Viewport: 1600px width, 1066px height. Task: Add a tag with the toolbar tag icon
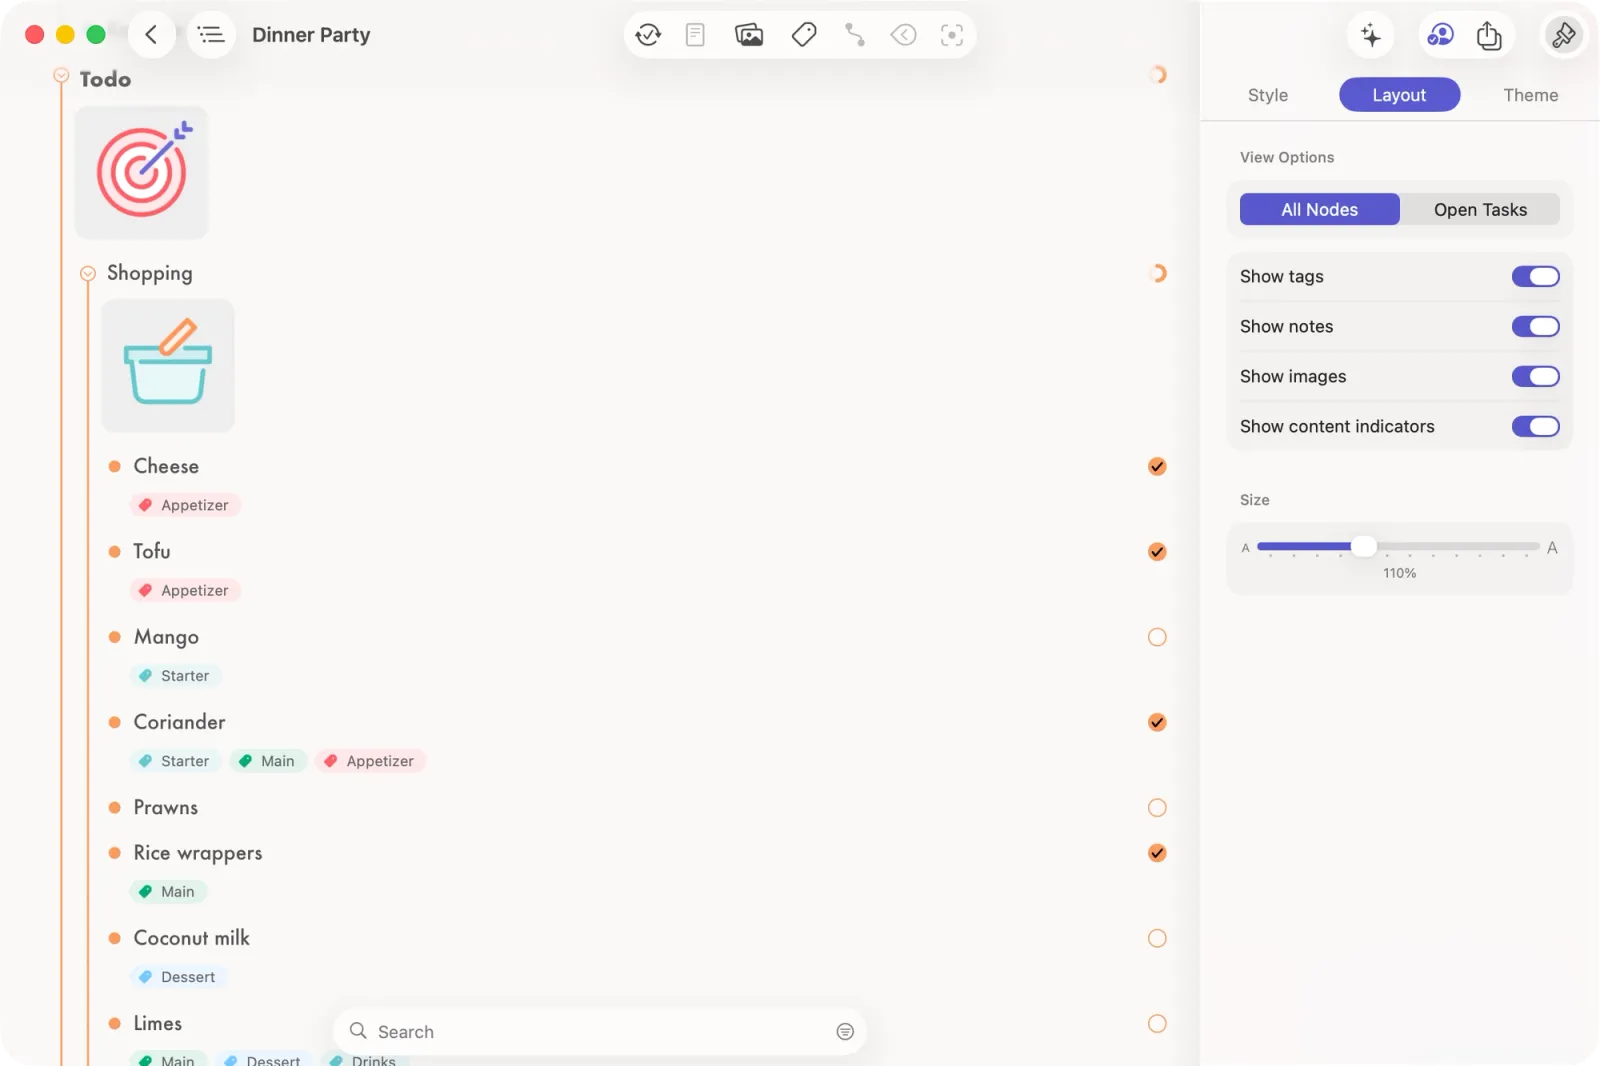tap(804, 35)
